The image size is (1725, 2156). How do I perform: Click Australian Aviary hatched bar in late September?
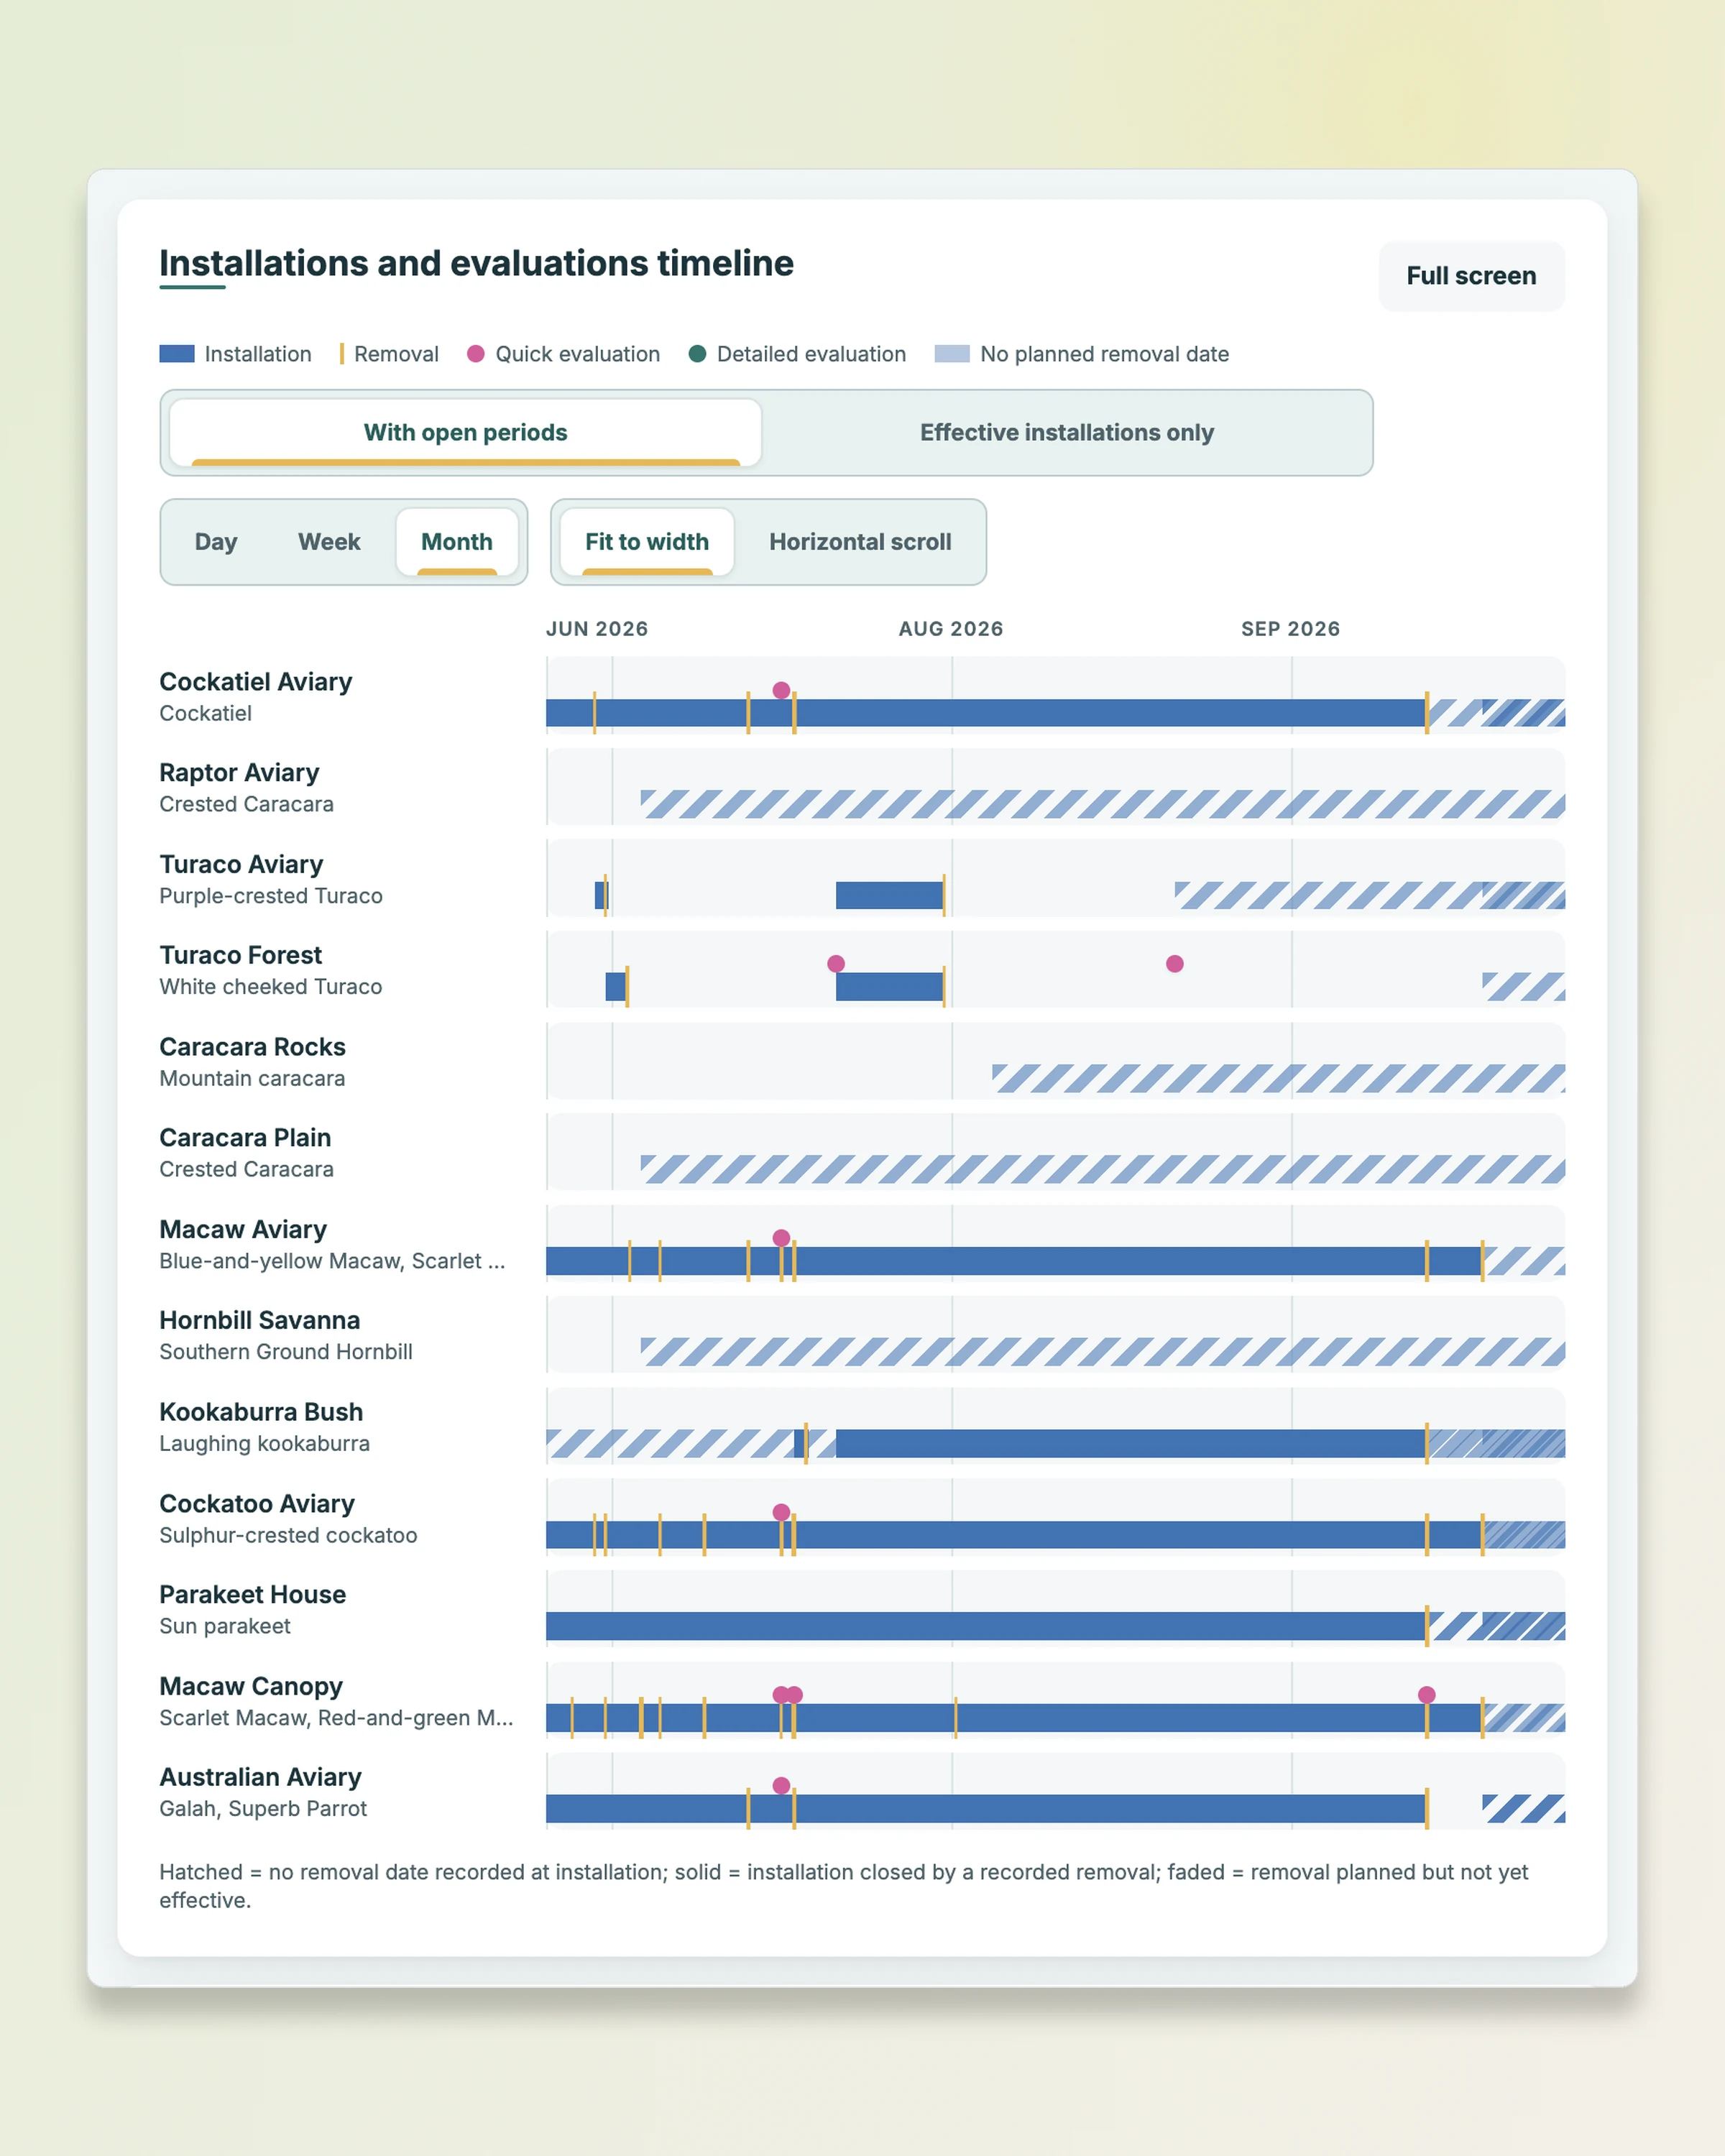[x=1523, y=1808]
